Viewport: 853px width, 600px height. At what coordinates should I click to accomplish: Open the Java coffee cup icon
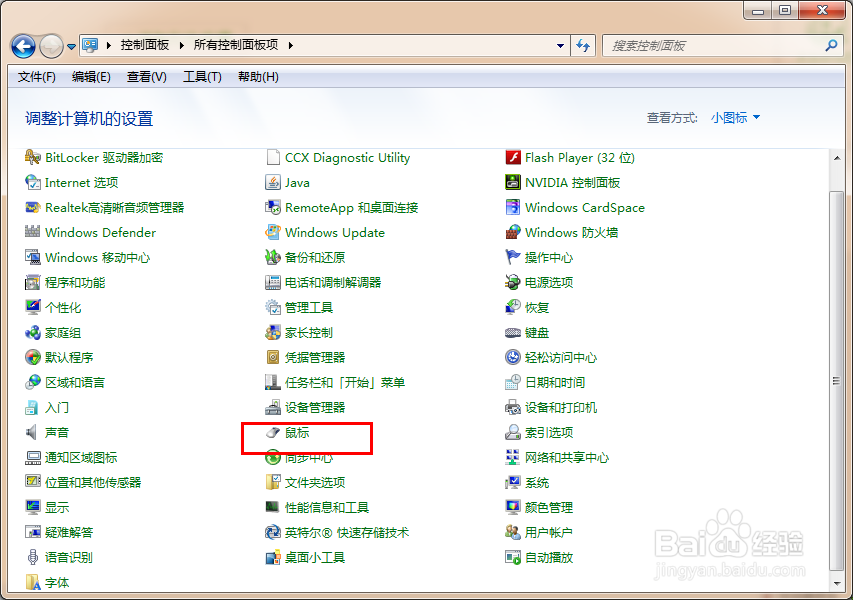click(273, 183)
